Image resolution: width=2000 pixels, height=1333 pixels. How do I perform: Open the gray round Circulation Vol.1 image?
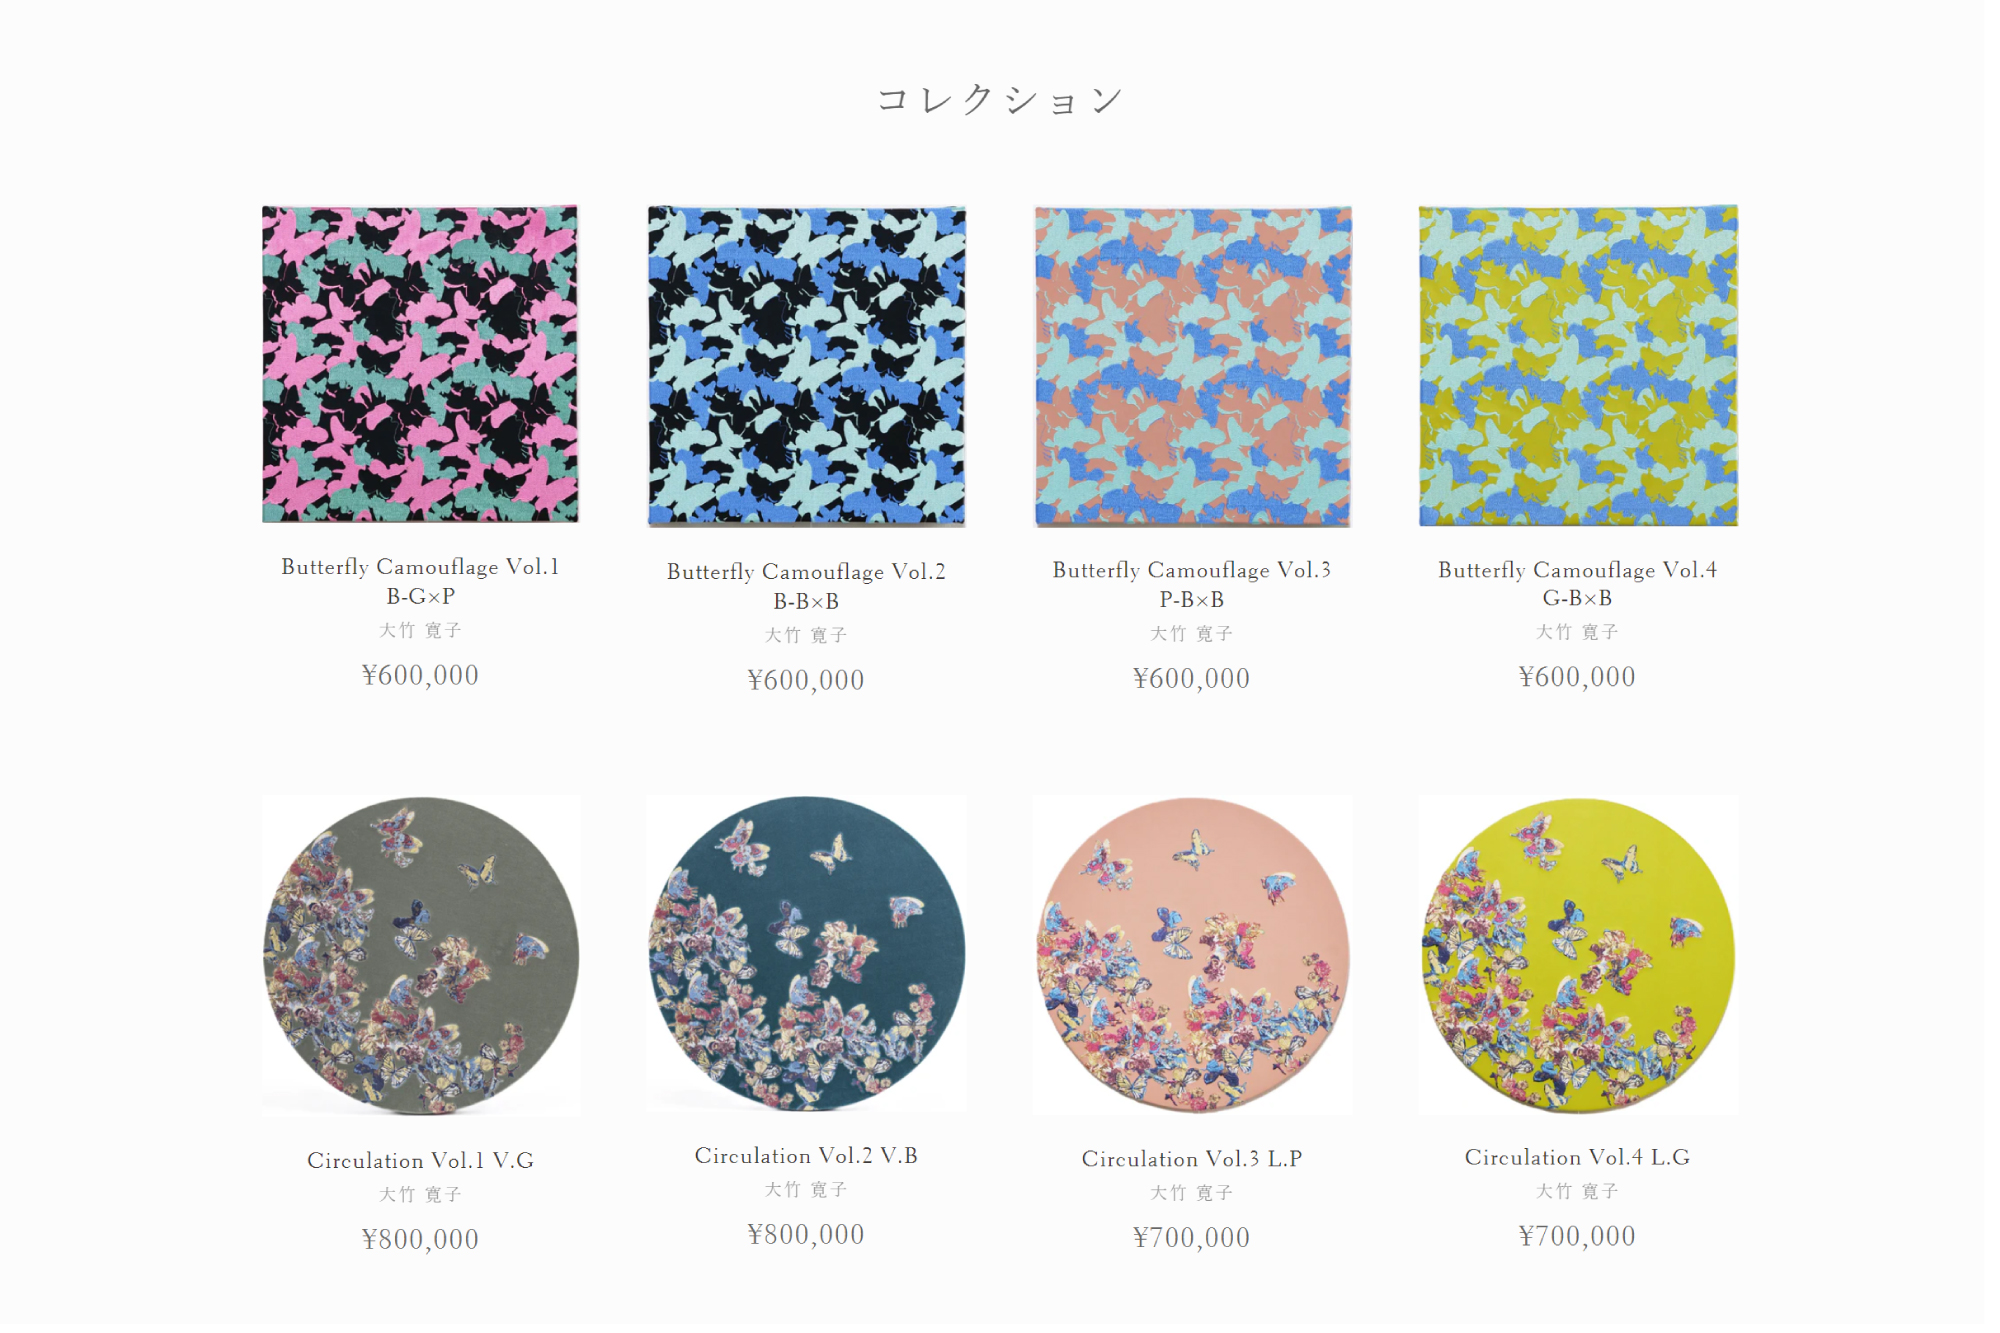[421, 955]
